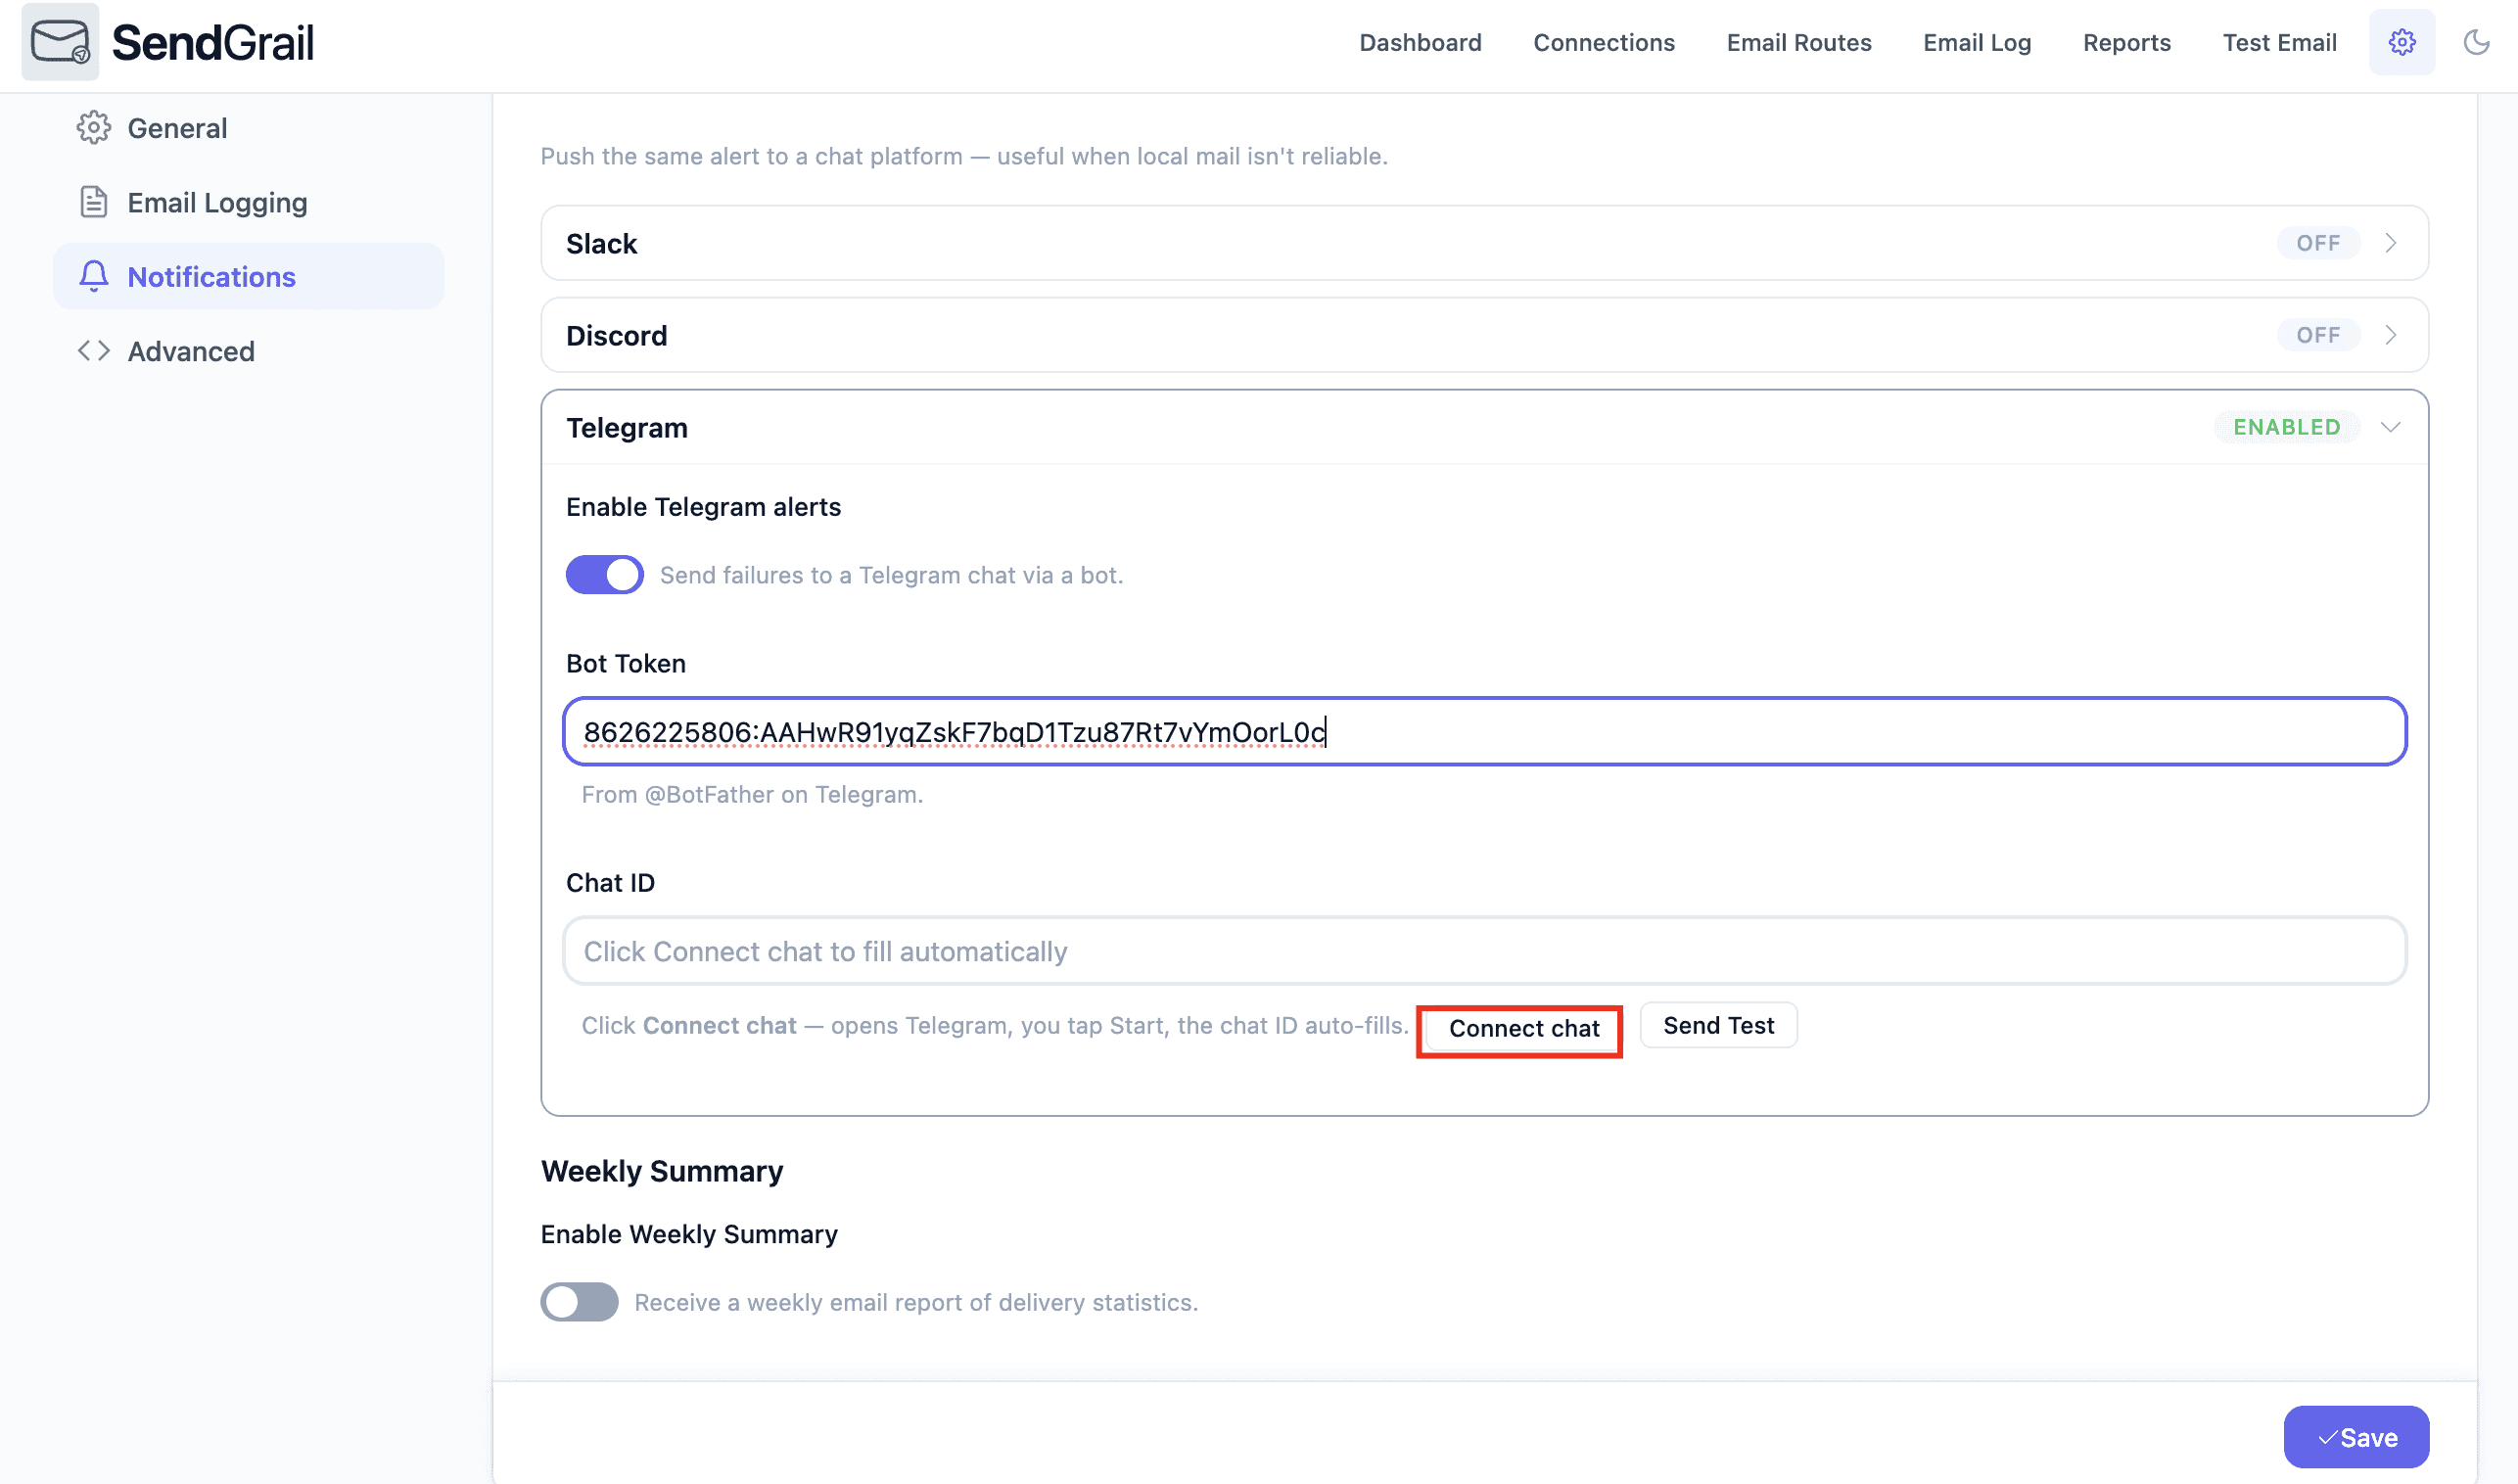Click the Telegram section heading
Viewport: 2518px width, 1484px height.
(627, 428)
